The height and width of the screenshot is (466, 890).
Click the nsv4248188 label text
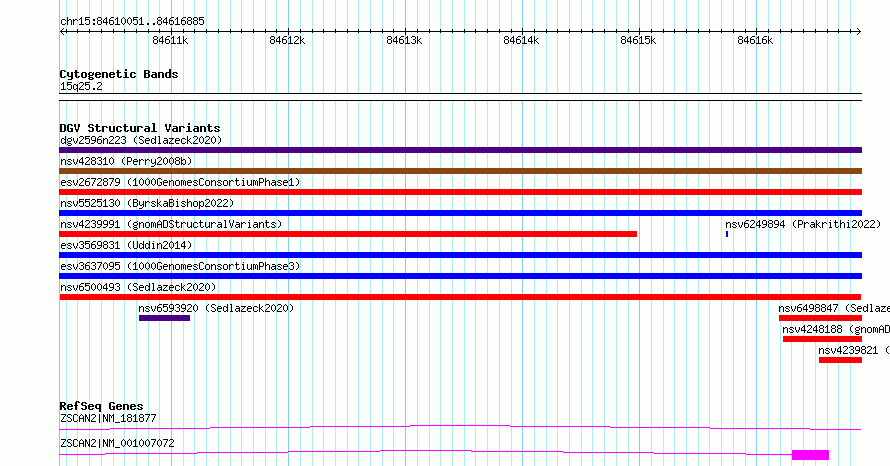click(812, 329)
